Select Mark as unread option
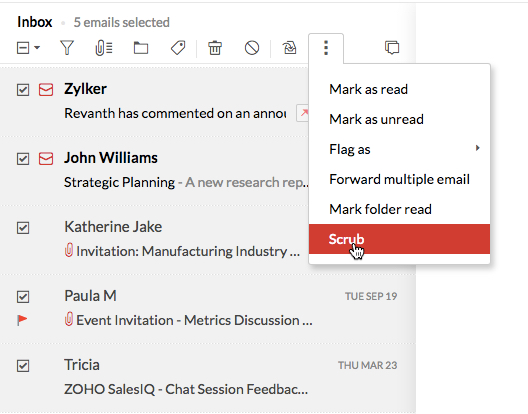Screen dimensions: 528x414 [399, 119]
